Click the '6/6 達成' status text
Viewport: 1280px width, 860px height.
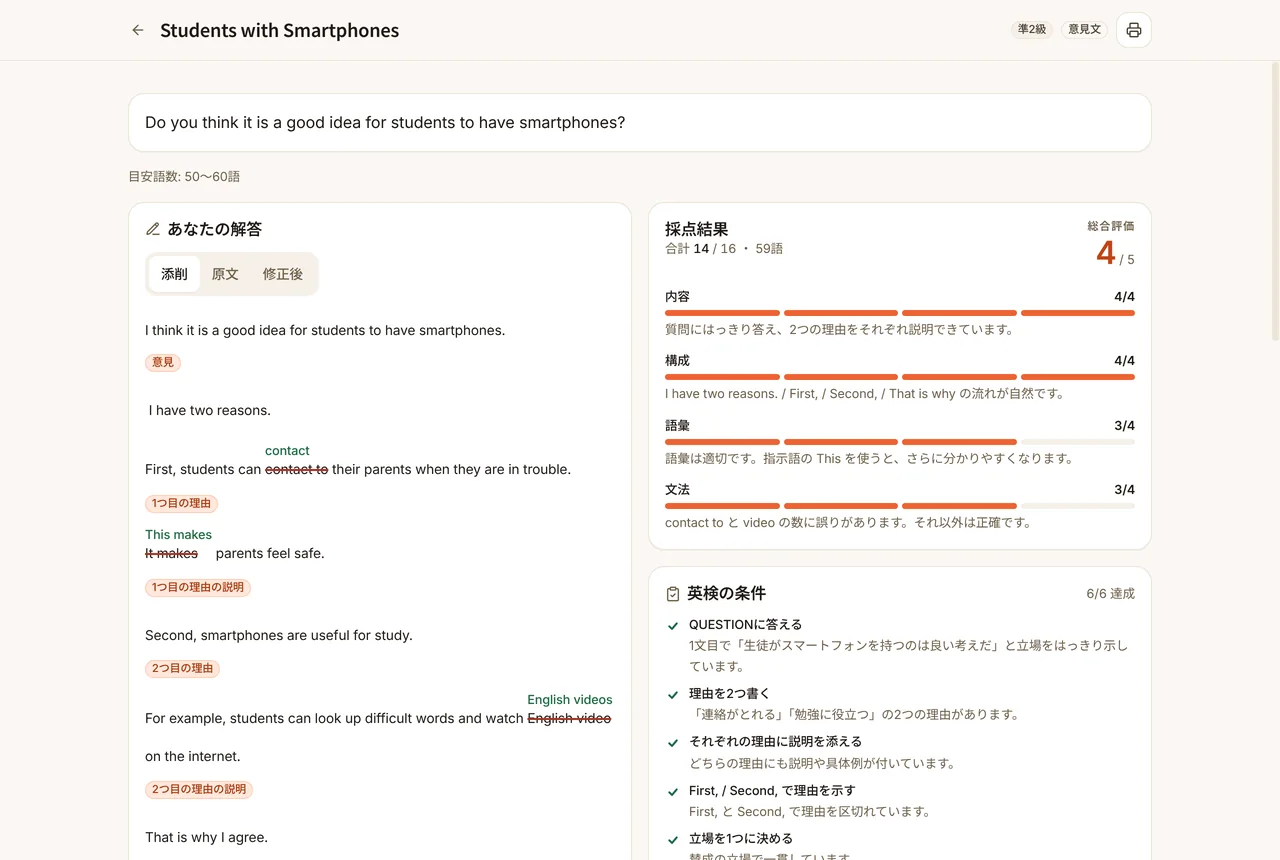point(1110,594)
